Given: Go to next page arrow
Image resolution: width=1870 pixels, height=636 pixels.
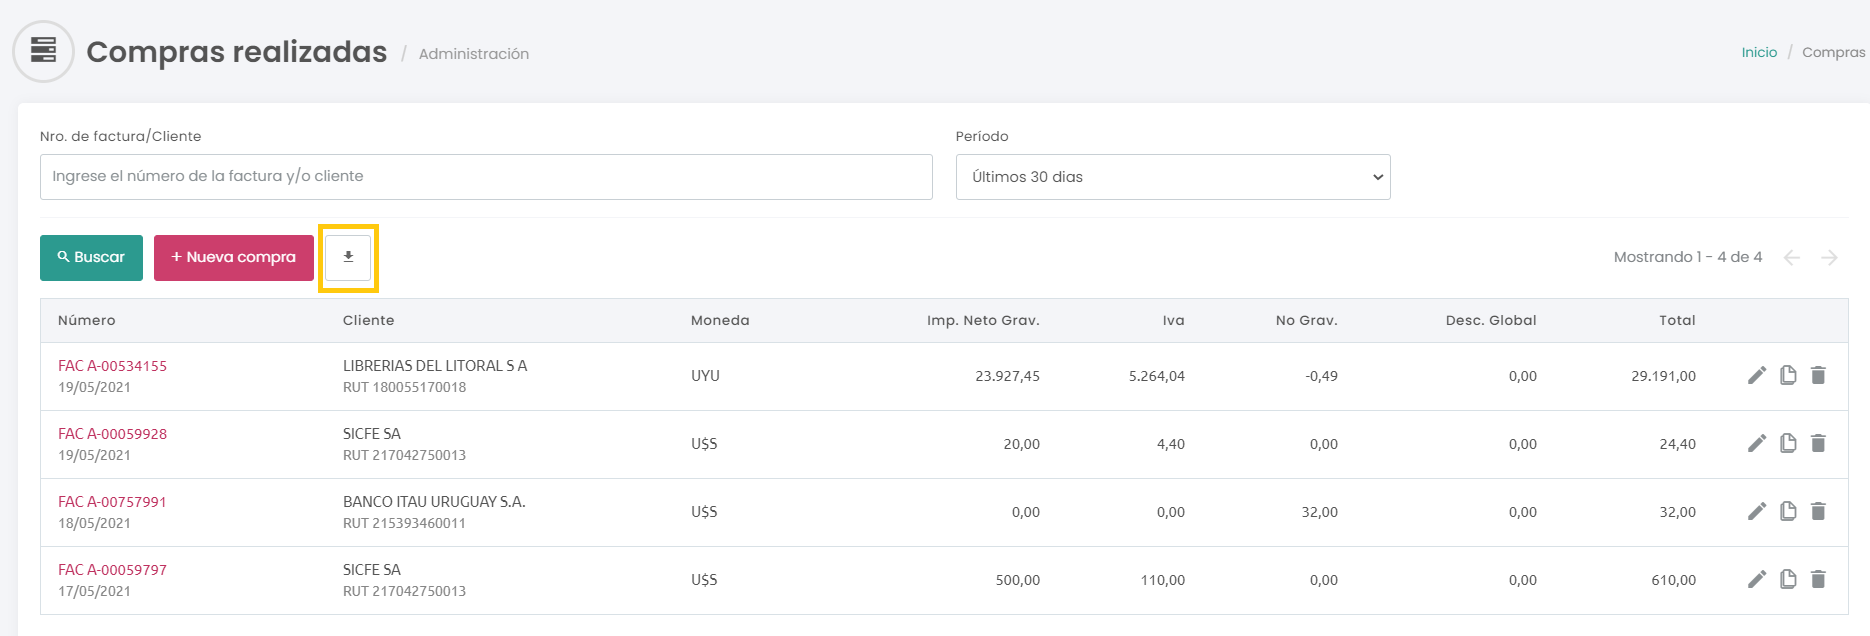Looking at the screenshot, I should click(1829, 258).
